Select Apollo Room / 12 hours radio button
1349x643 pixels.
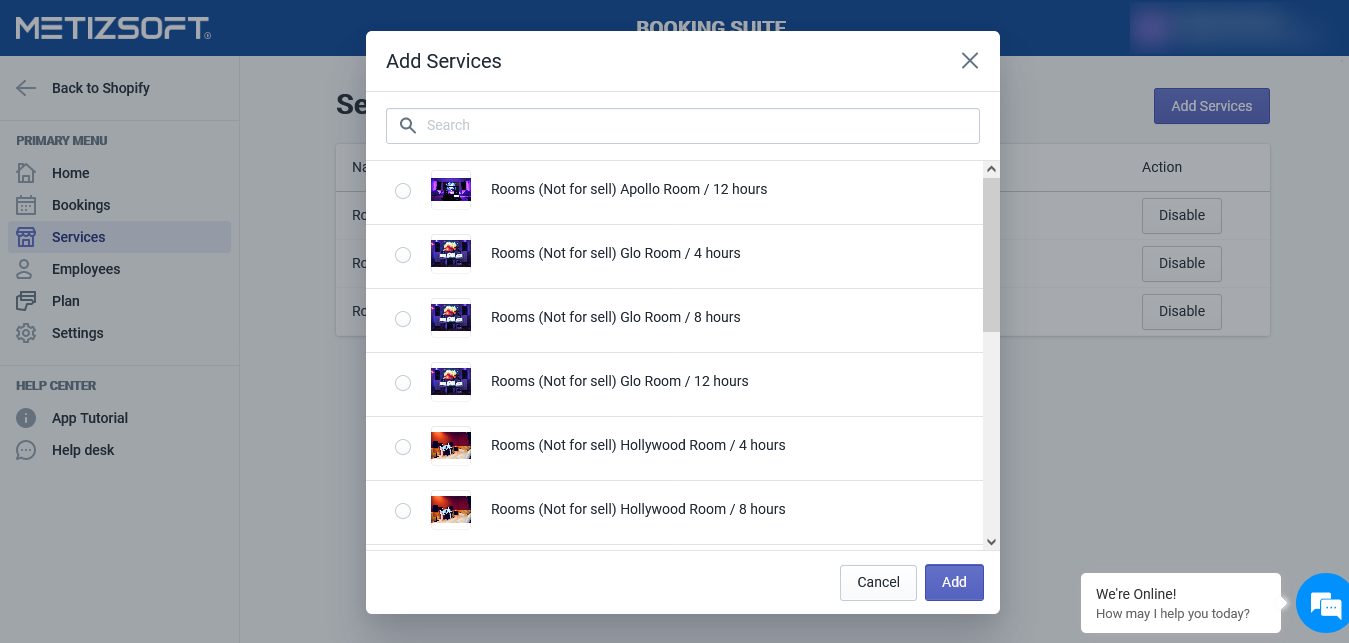click(403, 191)
